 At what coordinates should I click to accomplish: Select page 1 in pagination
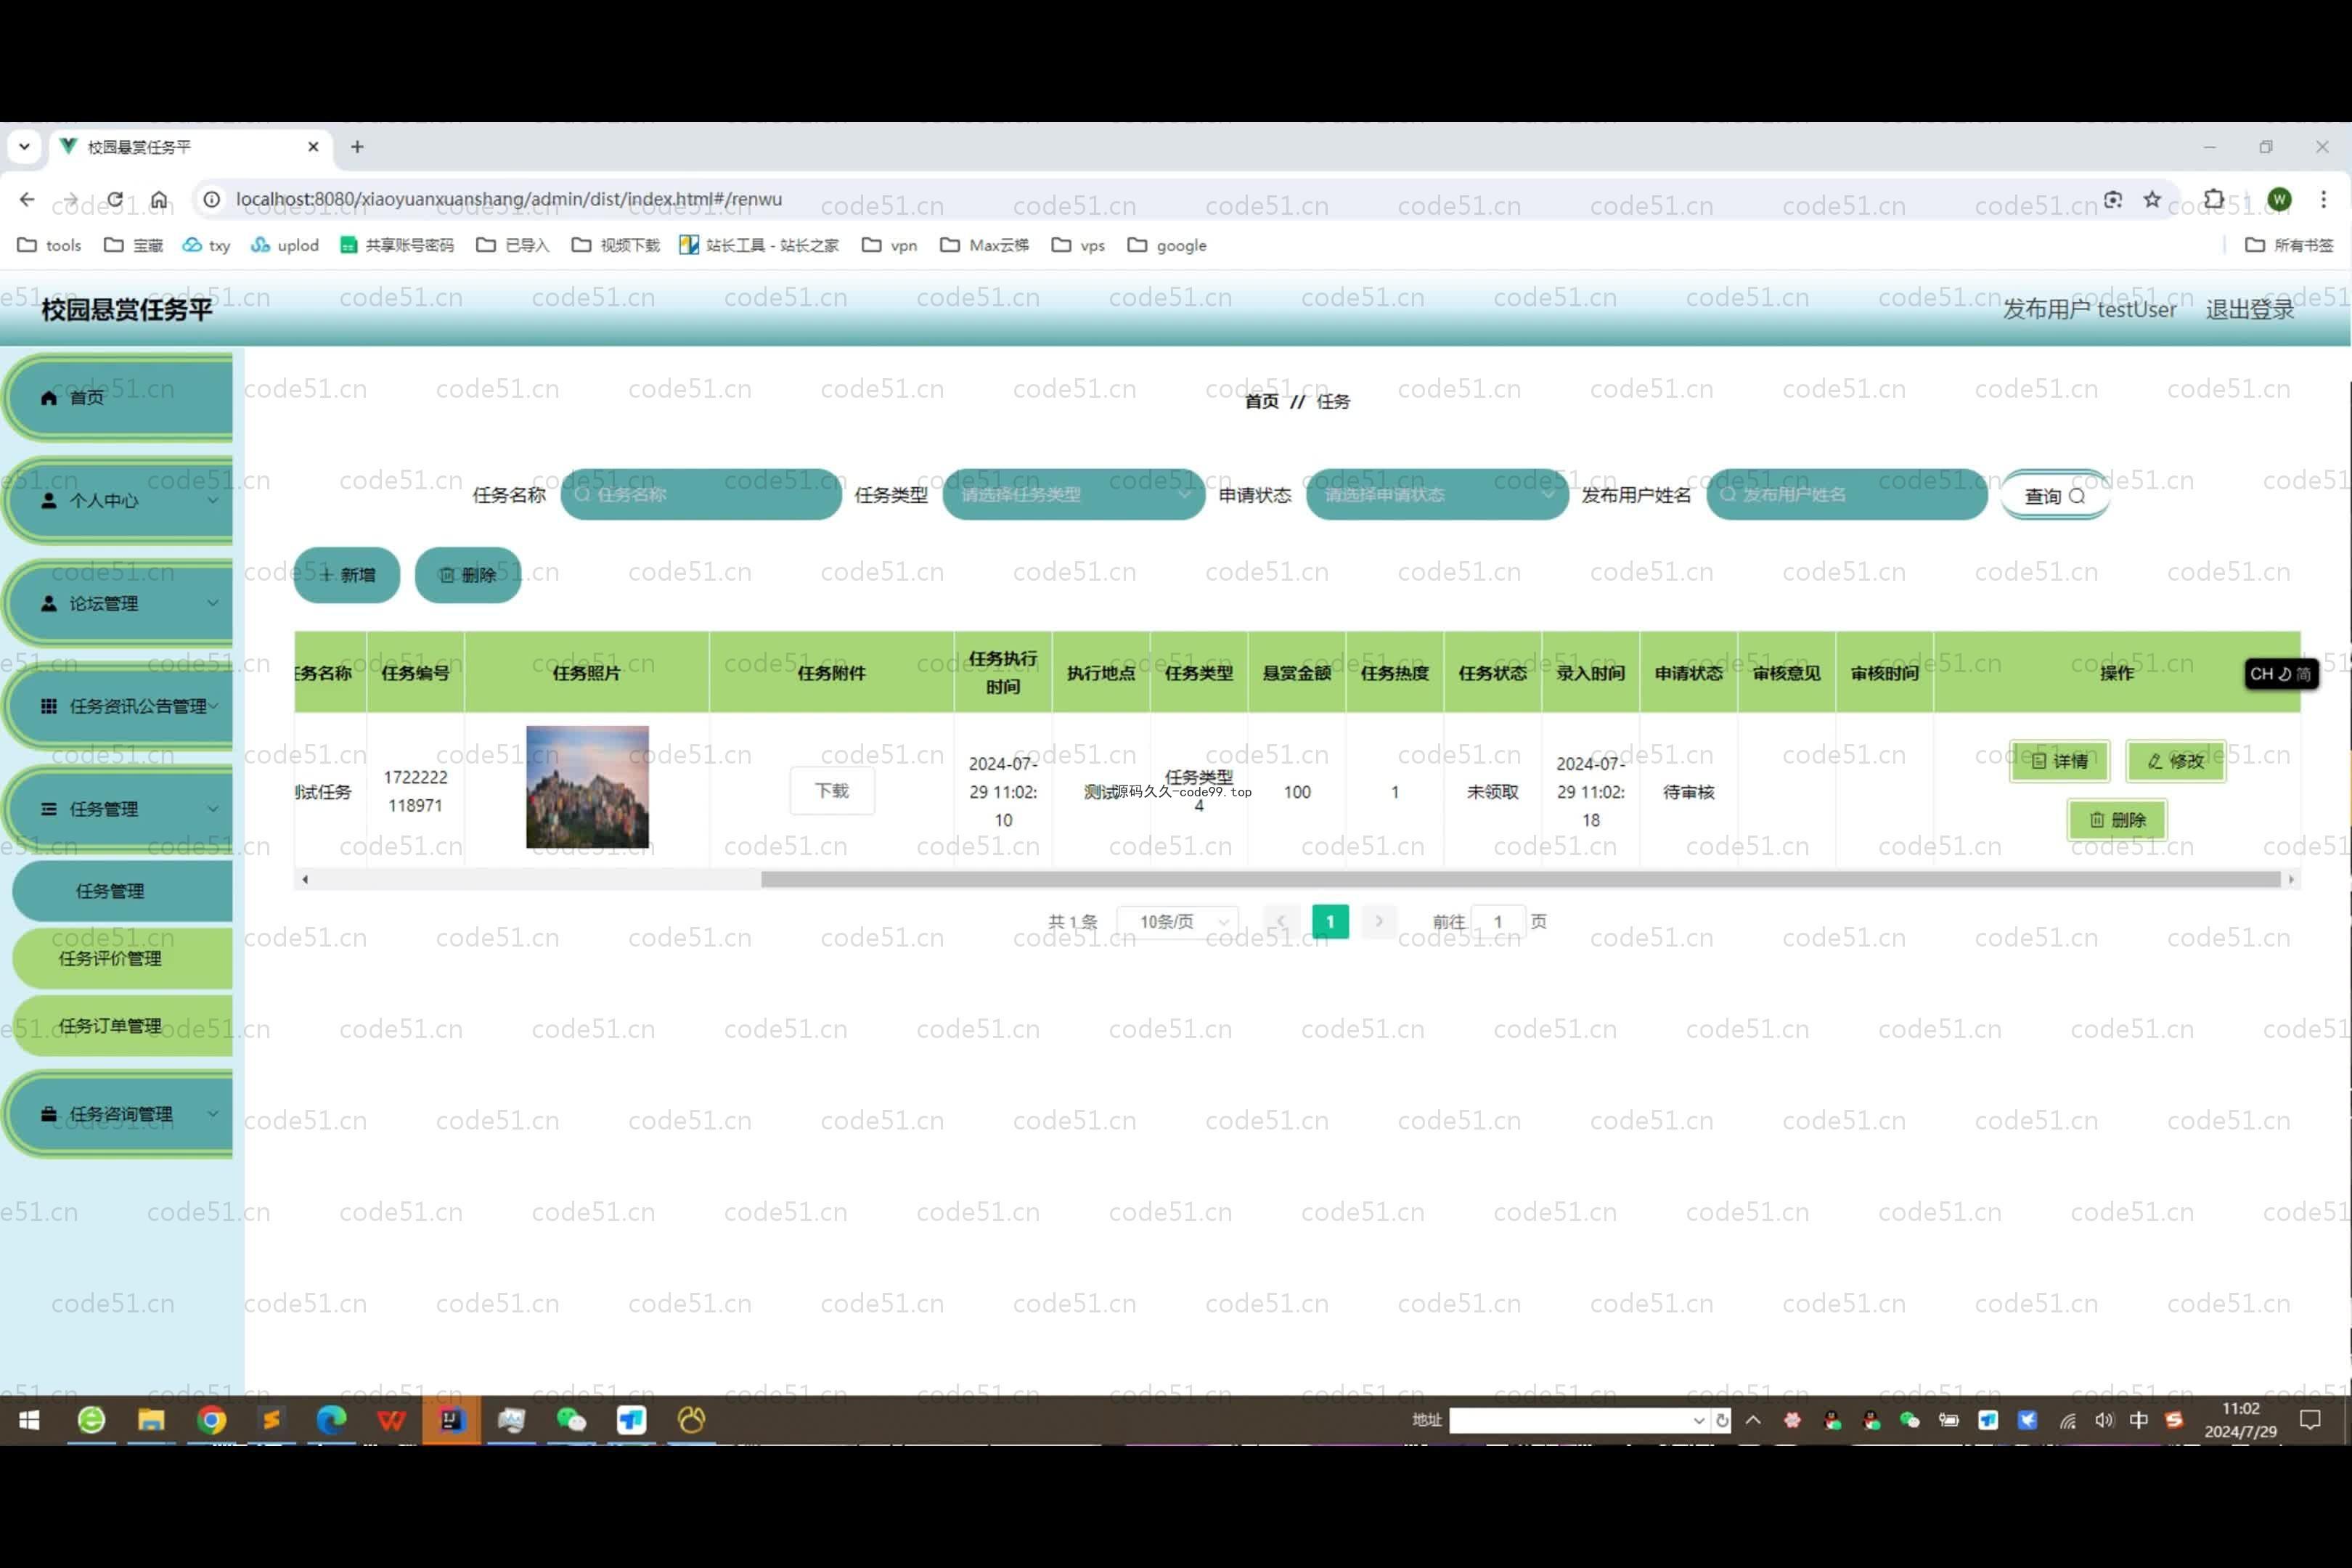coord(1330,921)
